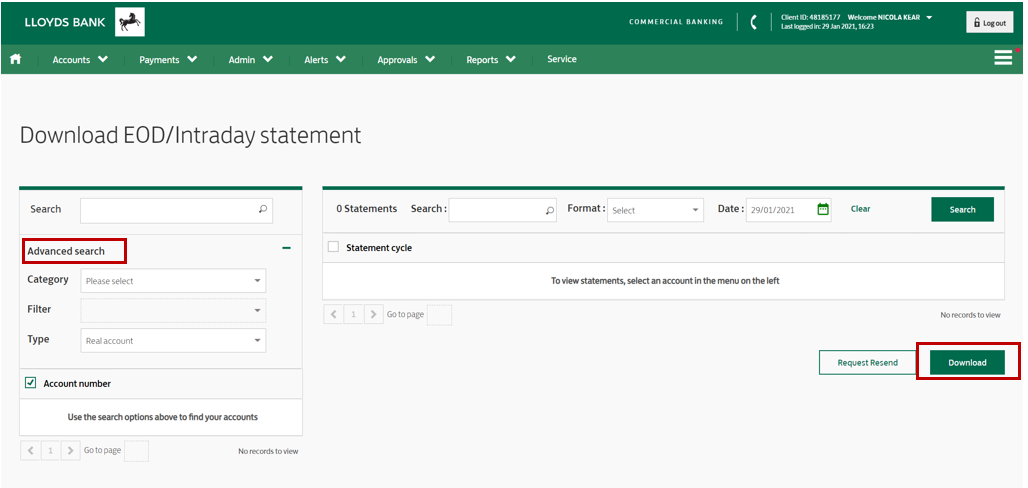The width and height of the screenshot is (1028, 488).
Task: Go to next page in accounts pager
Action: click(70, 451)
